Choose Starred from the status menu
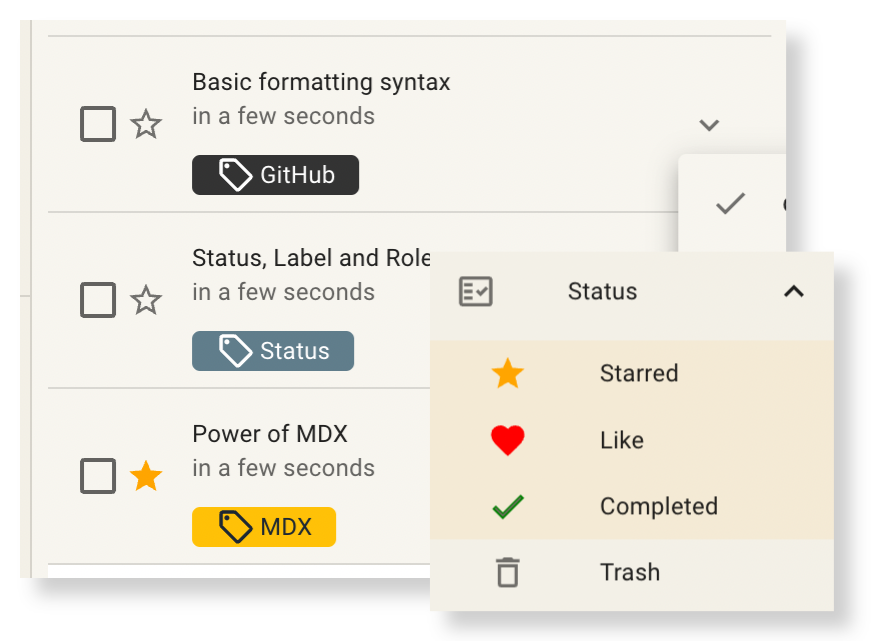Viewport: 874px width, 641px height. click(x=632, y=373)
